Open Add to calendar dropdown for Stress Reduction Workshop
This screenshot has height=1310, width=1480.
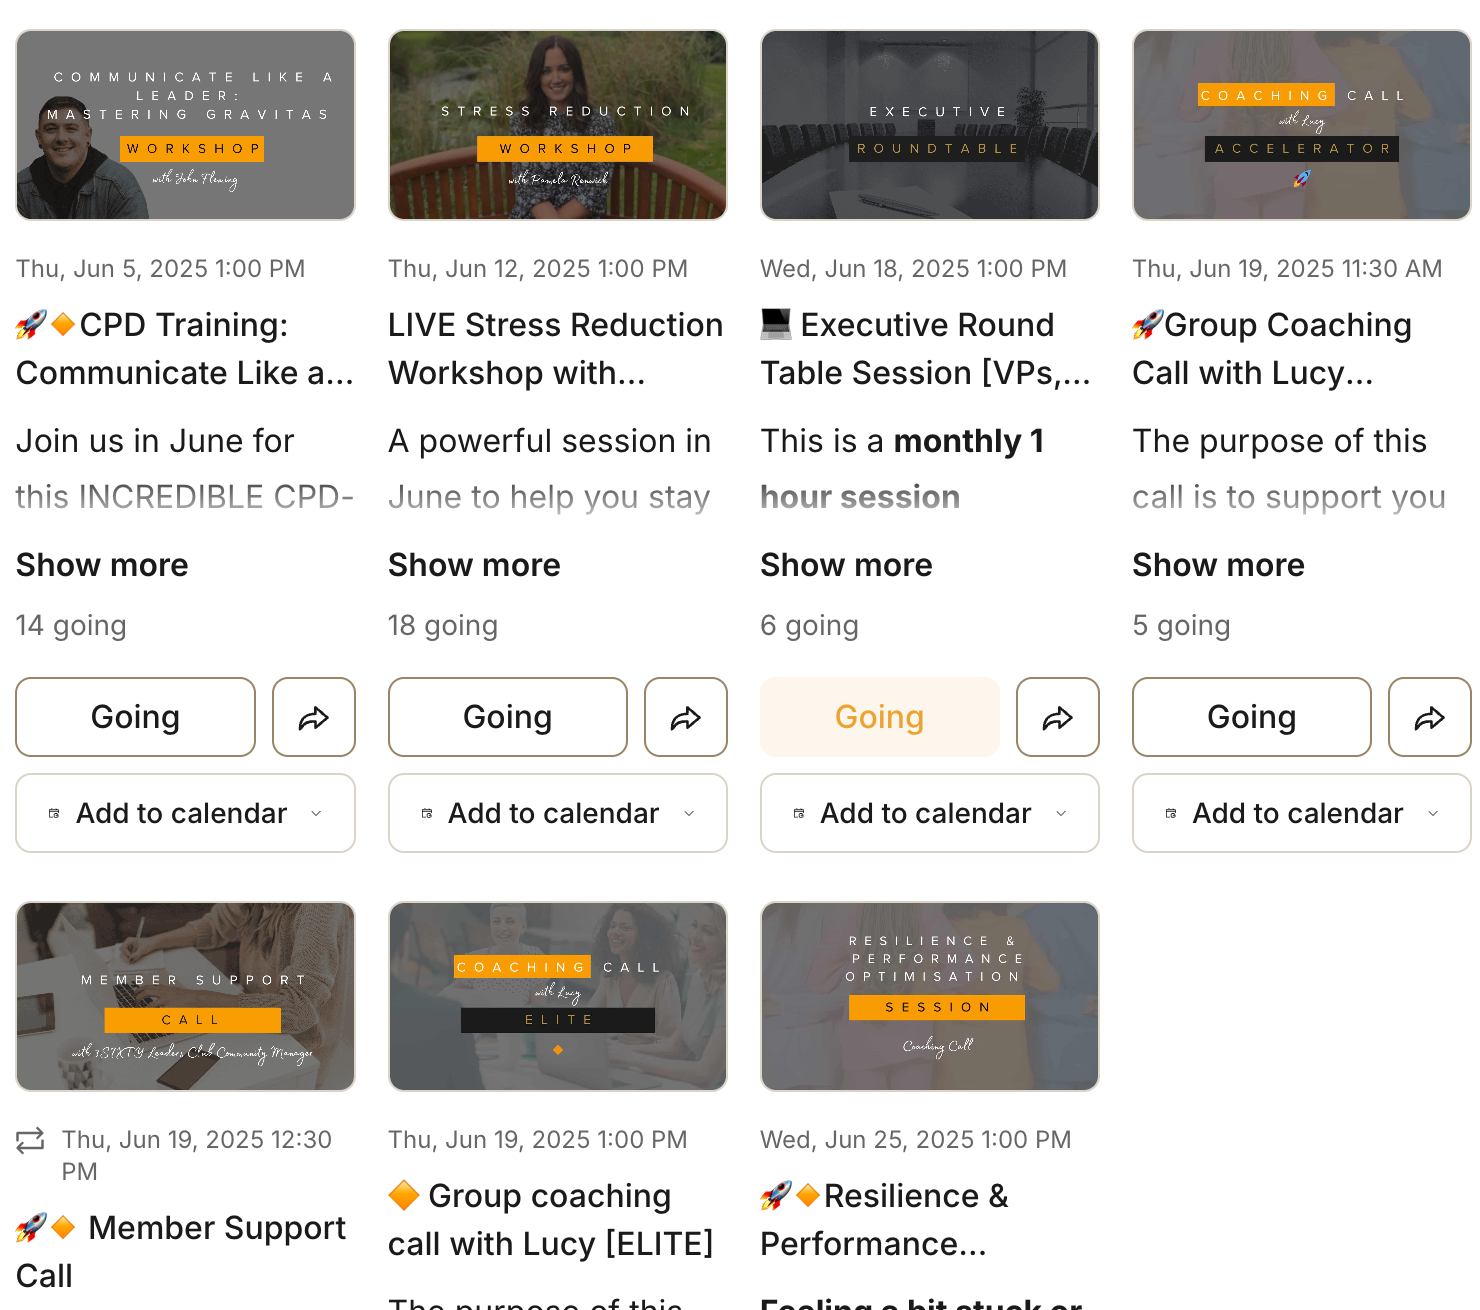pyautogui.click(x=558, y=813)
